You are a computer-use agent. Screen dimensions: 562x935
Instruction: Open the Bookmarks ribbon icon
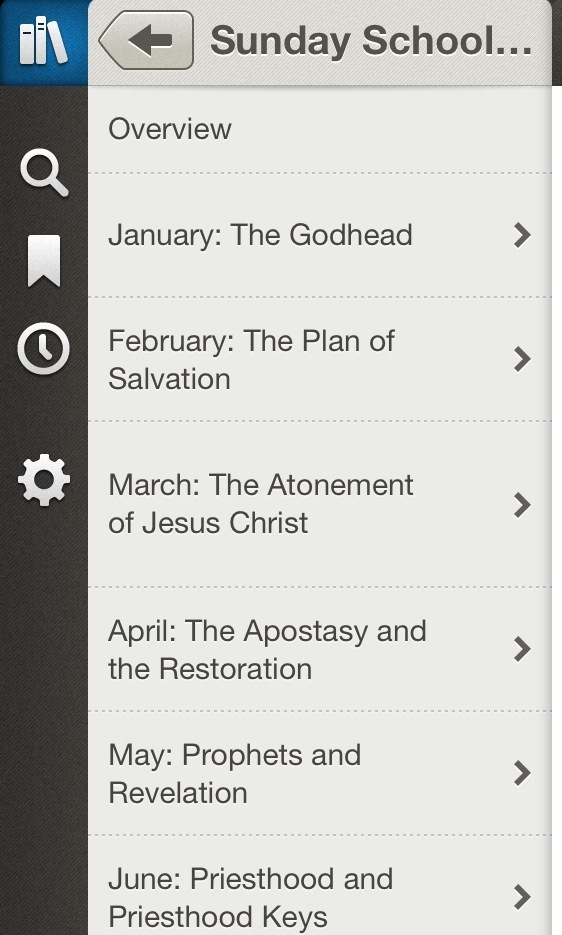[44, 261]
